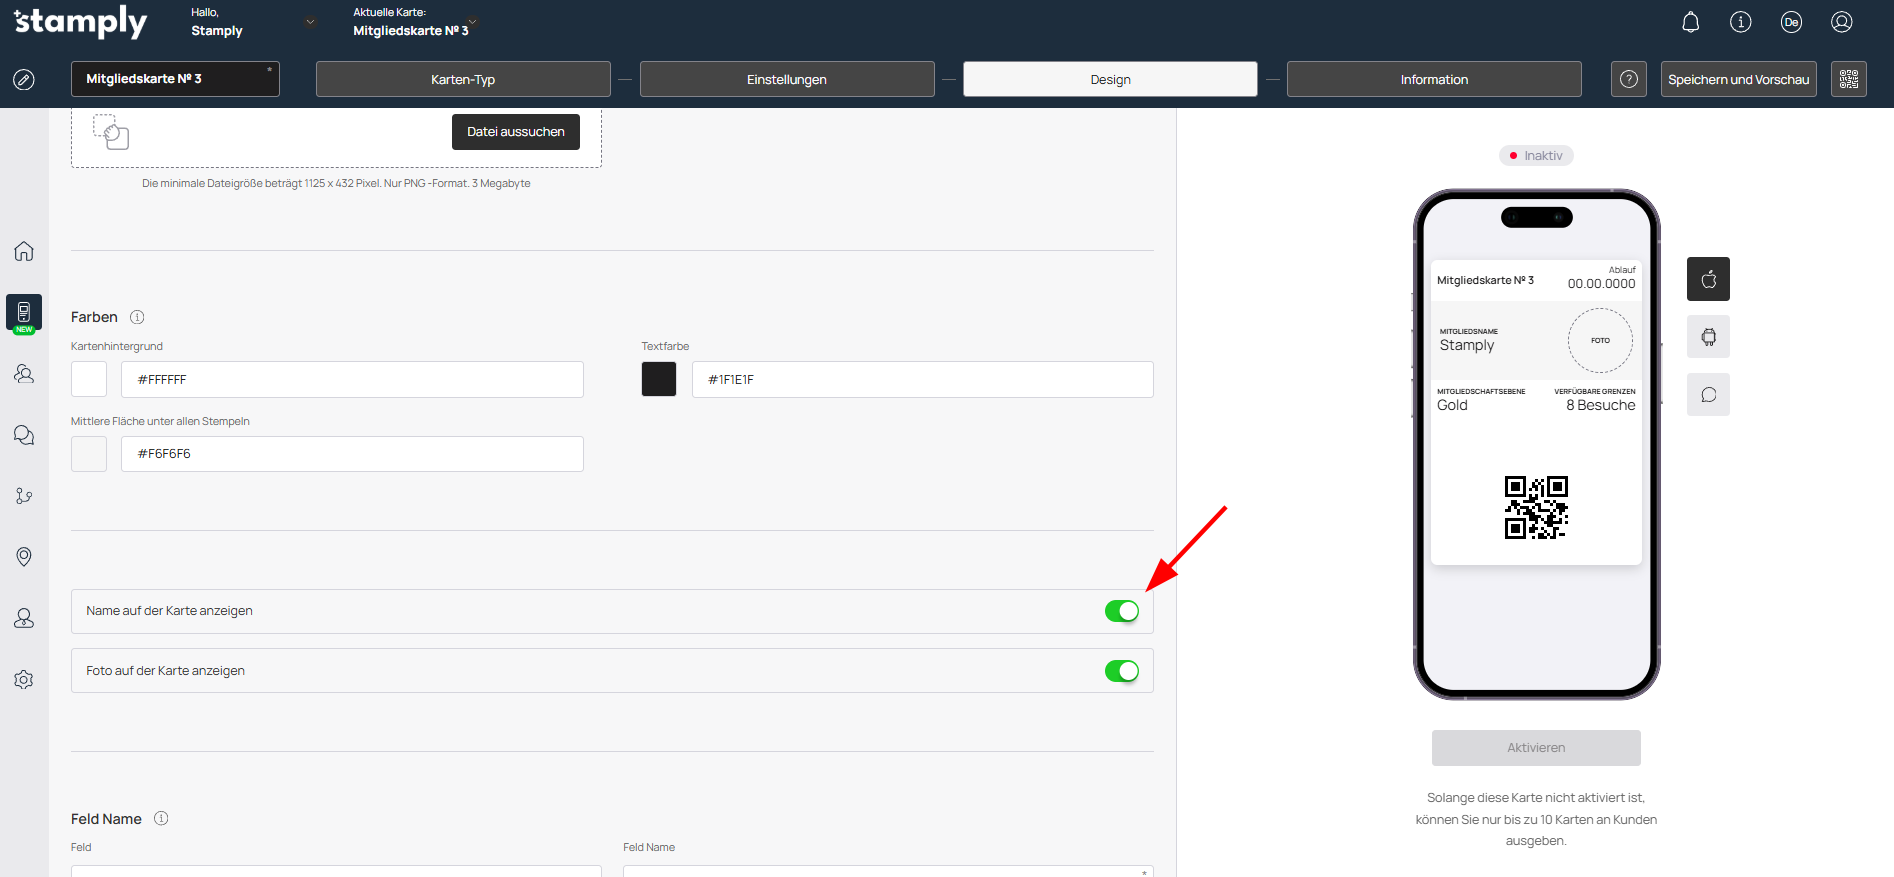Open the Textfarbe black color swatch
1894x877 pixels.
(659, 379)
